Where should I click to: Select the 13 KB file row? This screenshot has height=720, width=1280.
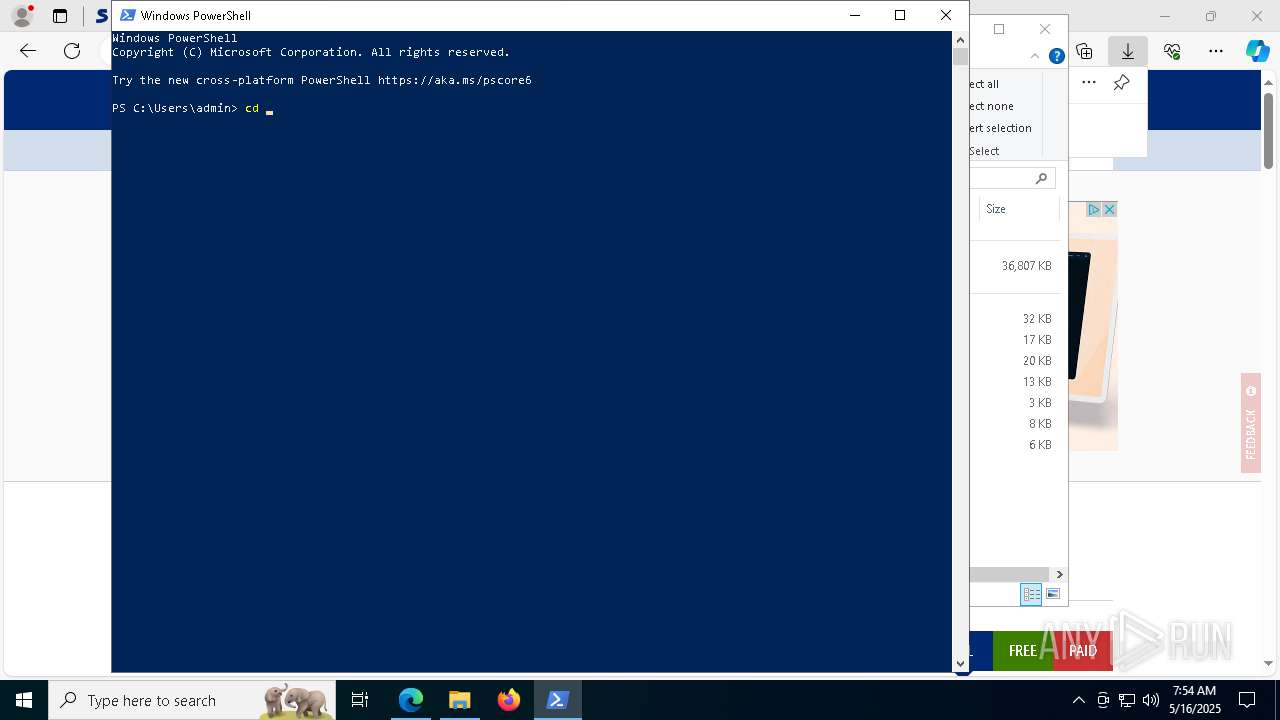pos(1013,382)
